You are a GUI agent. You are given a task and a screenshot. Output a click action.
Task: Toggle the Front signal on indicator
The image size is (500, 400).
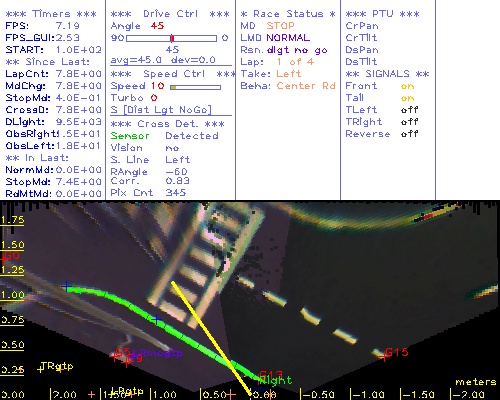point(407,86)
